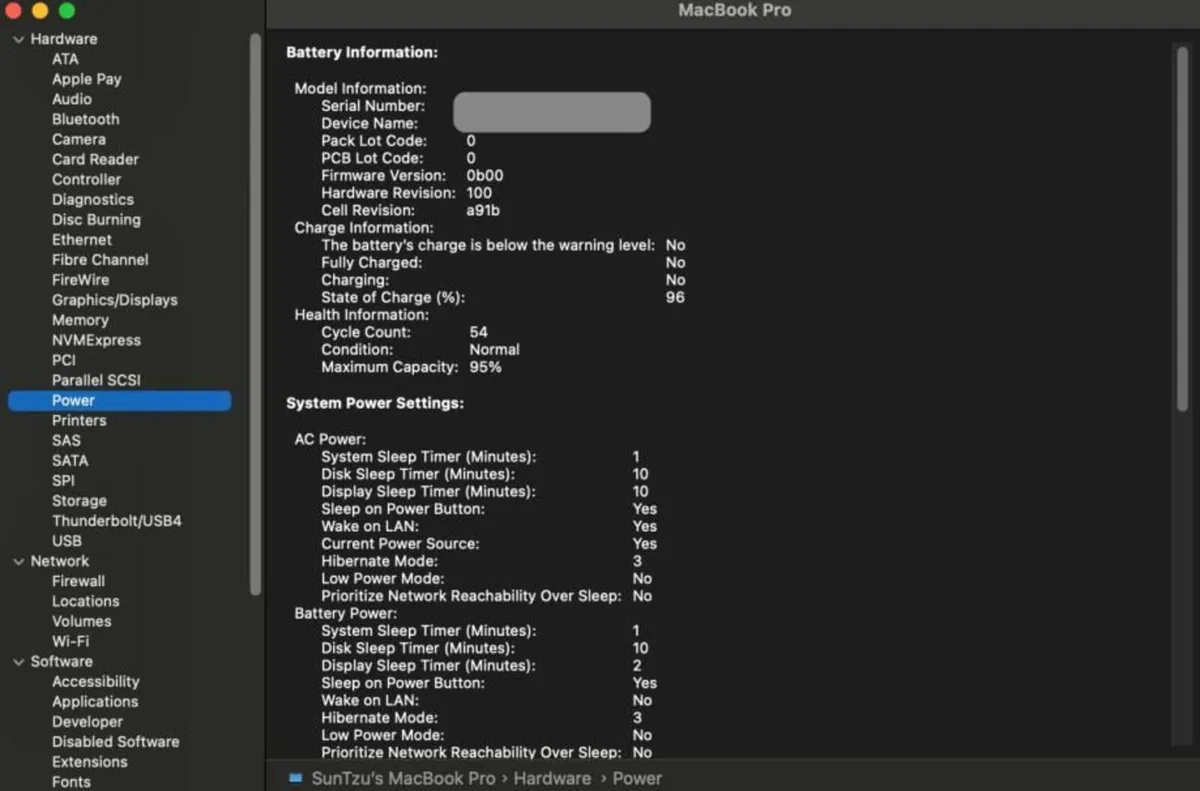The image size is (1200, 791).
Task: Select SAS in the sidebar
Action: point(66,440)
